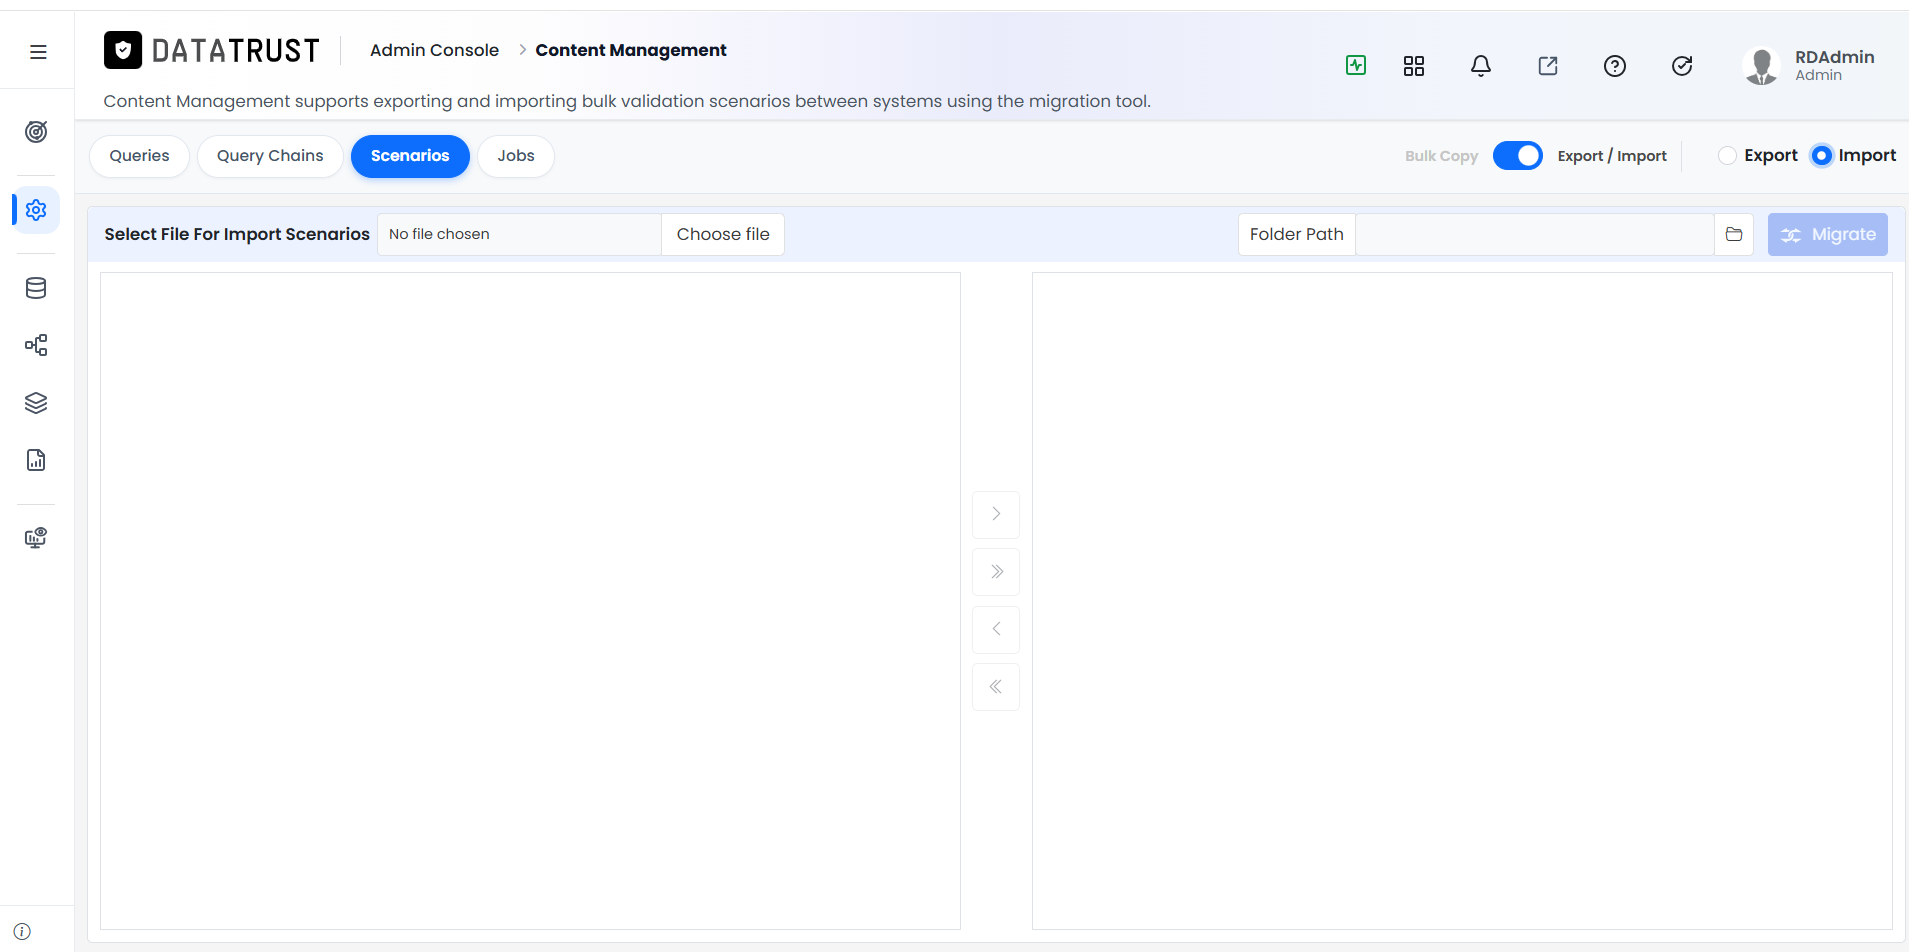Switch to the Query Chains tab

270,156
